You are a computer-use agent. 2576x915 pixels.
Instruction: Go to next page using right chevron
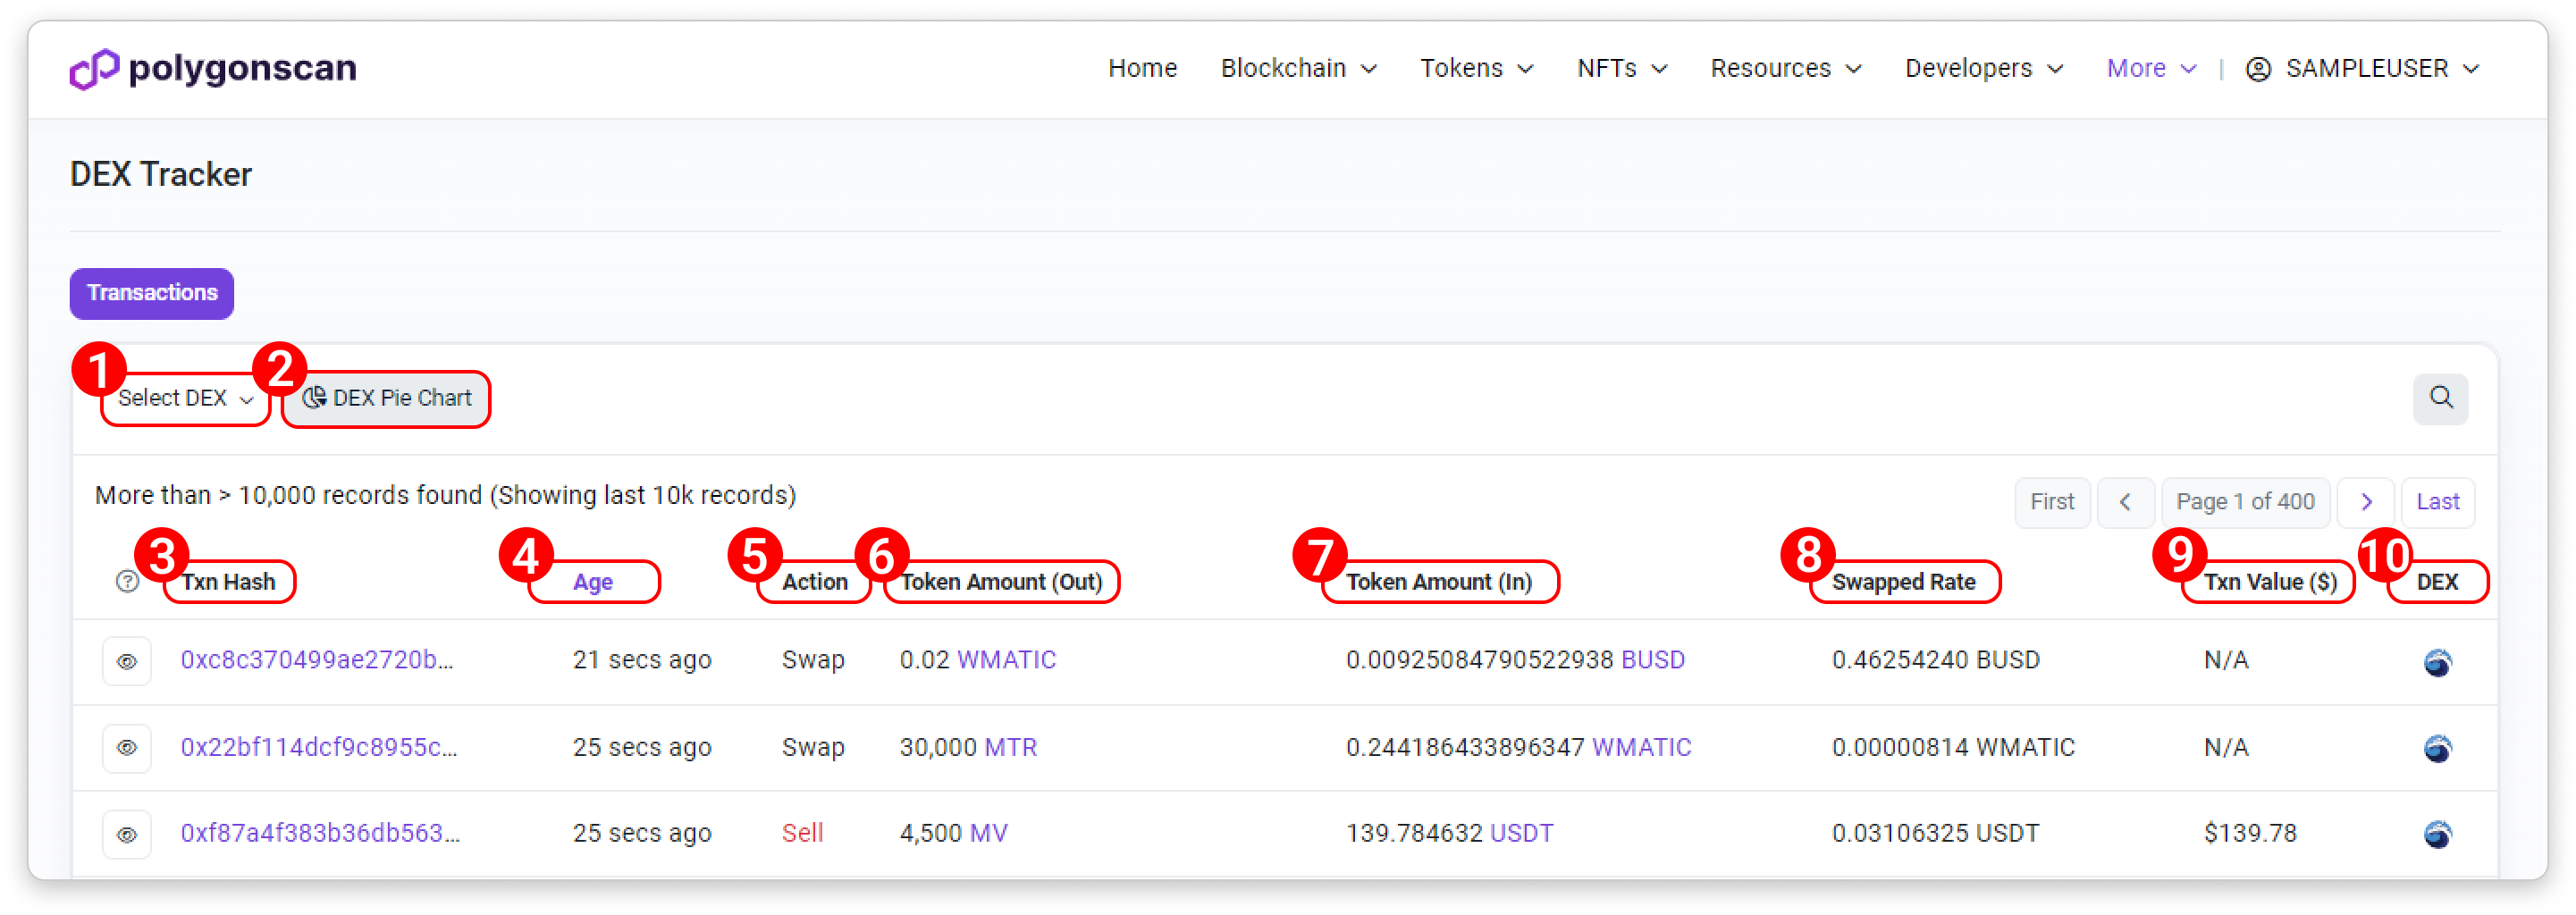point(2365,502)
